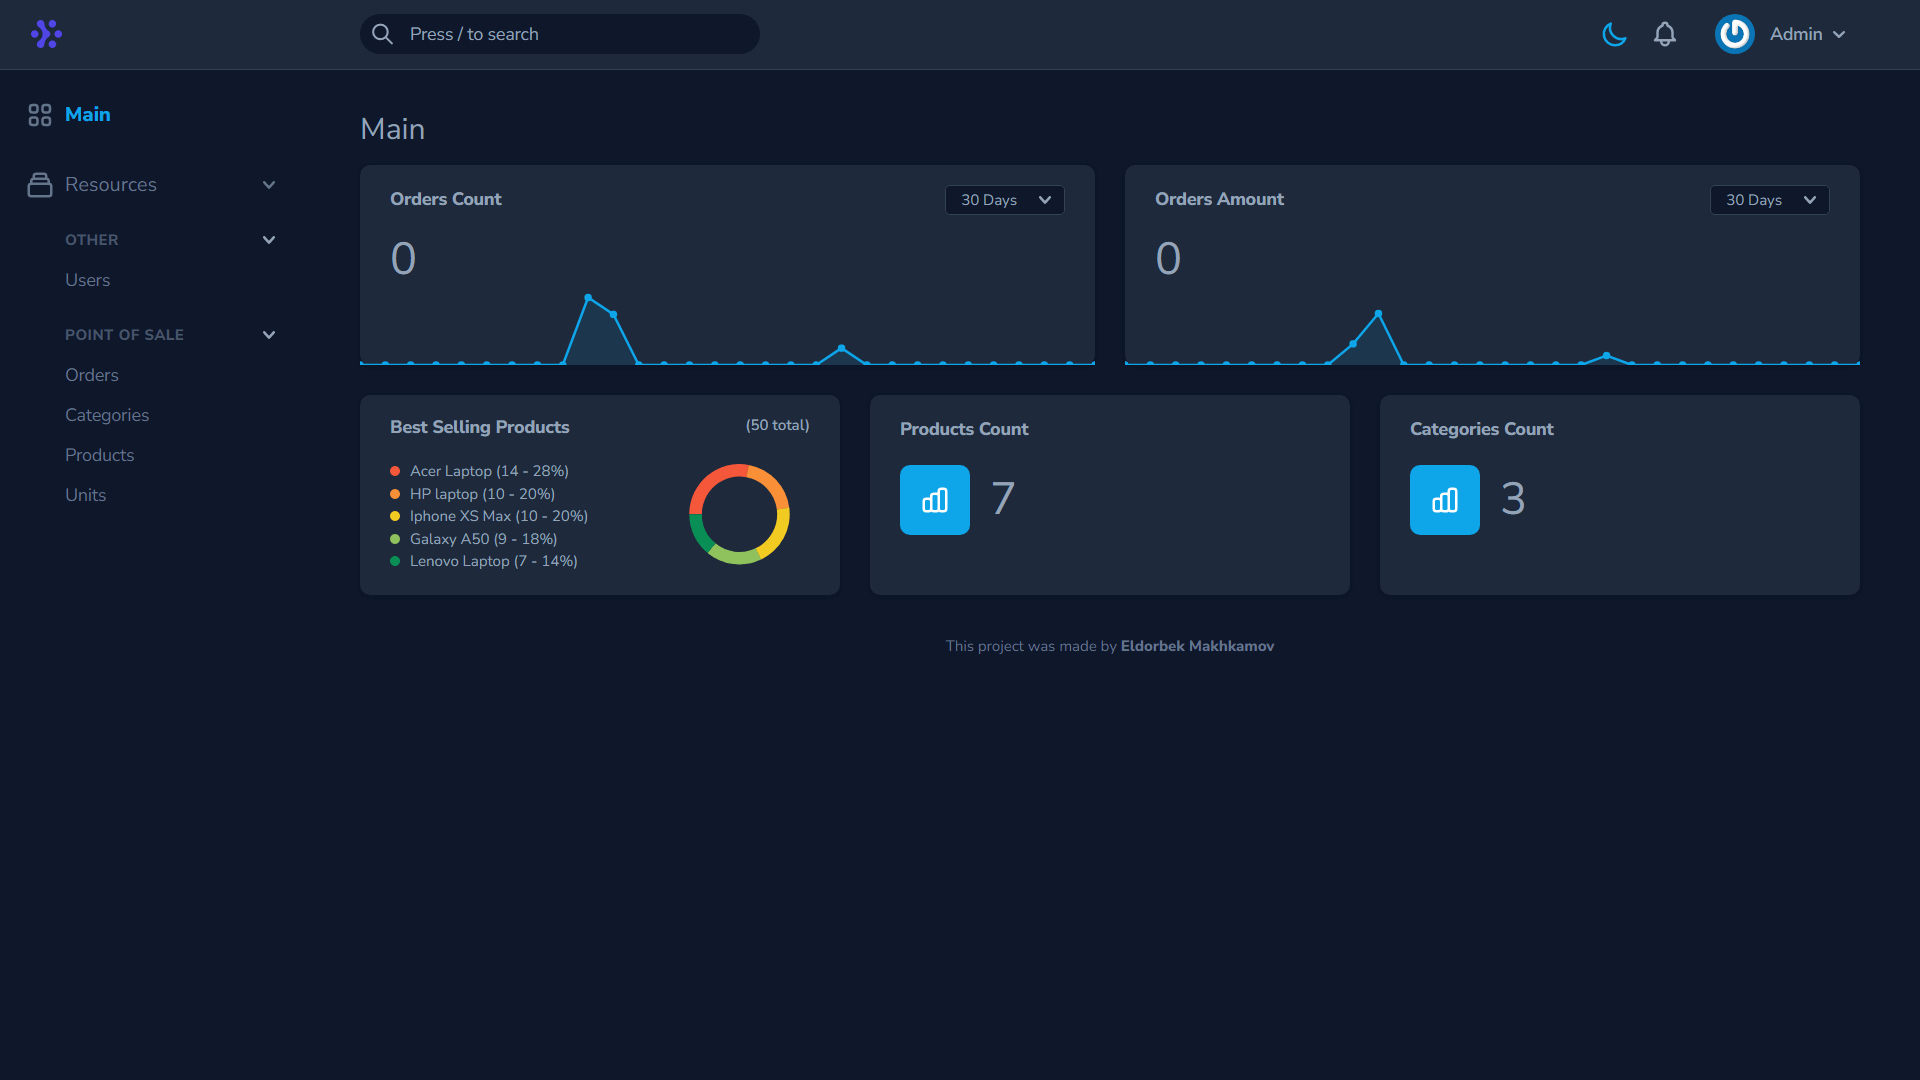Image resolution: width=1920 pixels, height=1080 pixels.
Task: Open the Orders Count 30 Days dropdown
Action: (1004, 200)
